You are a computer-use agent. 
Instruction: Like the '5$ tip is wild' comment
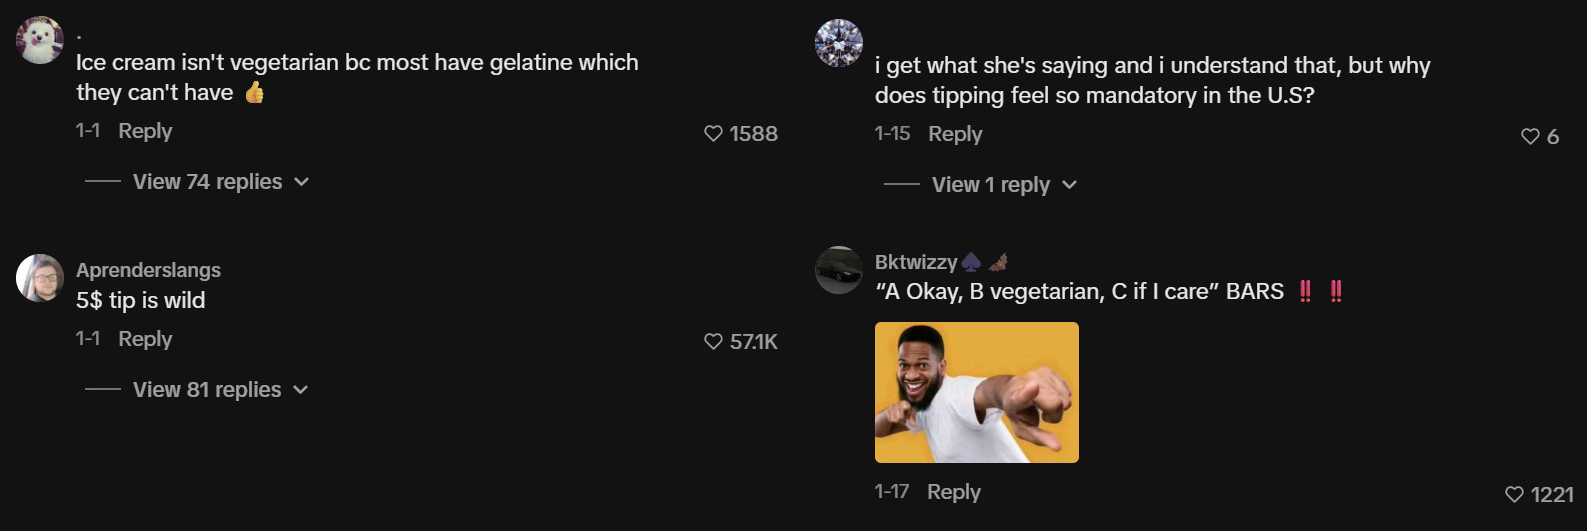[713, 342]
